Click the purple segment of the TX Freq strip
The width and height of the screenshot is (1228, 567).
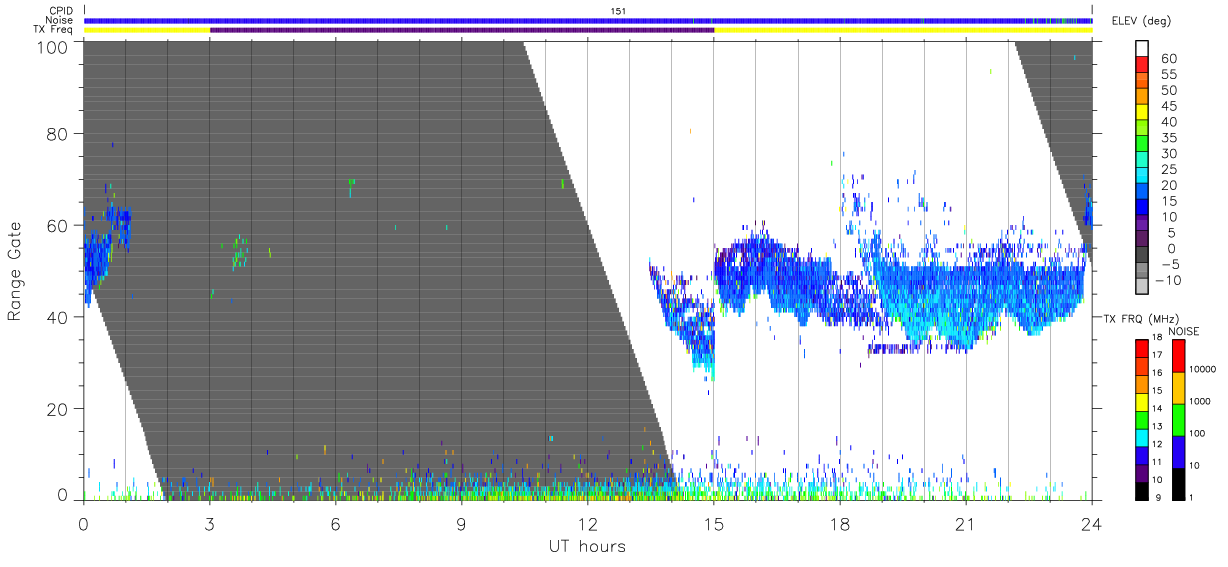[x=462, y=30]
